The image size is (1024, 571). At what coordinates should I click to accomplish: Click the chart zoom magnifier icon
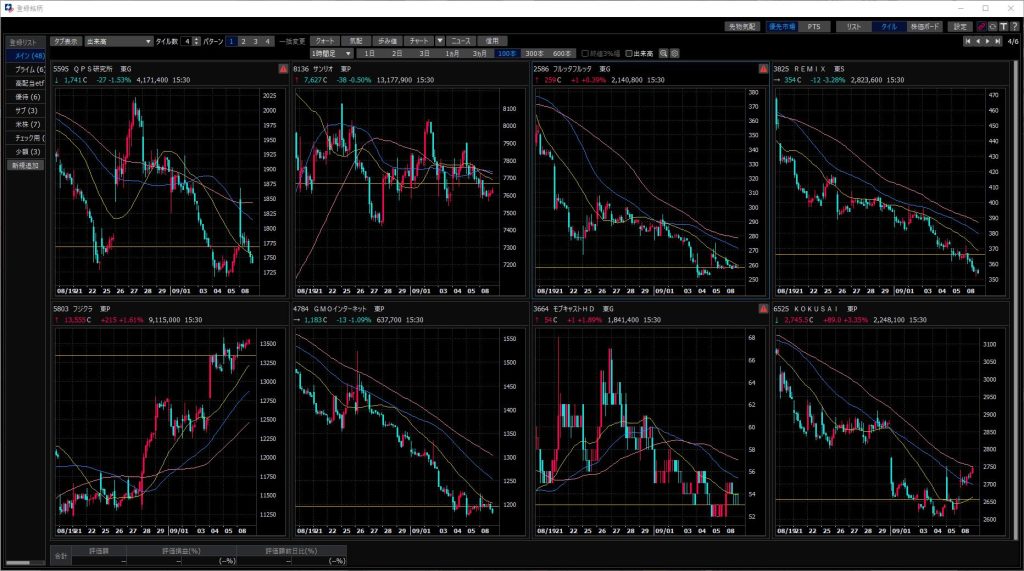(x=663, y=52)
